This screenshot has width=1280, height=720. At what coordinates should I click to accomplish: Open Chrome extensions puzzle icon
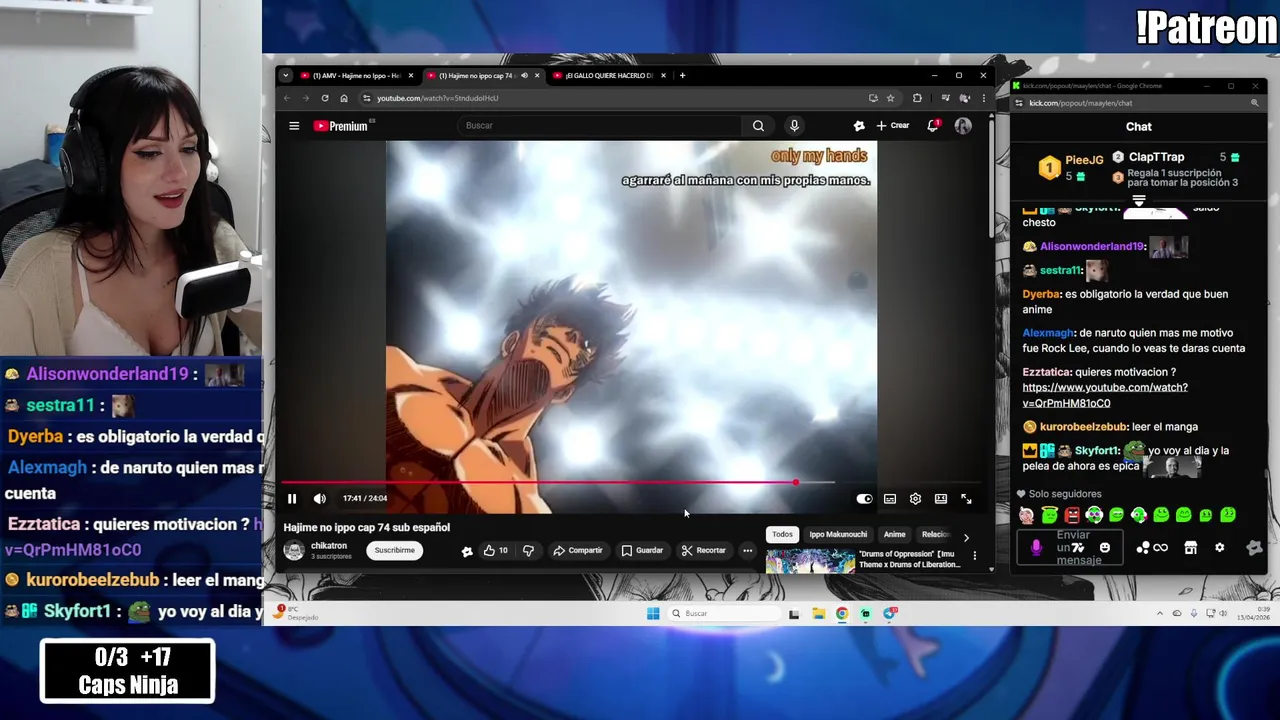click(917, 98)
